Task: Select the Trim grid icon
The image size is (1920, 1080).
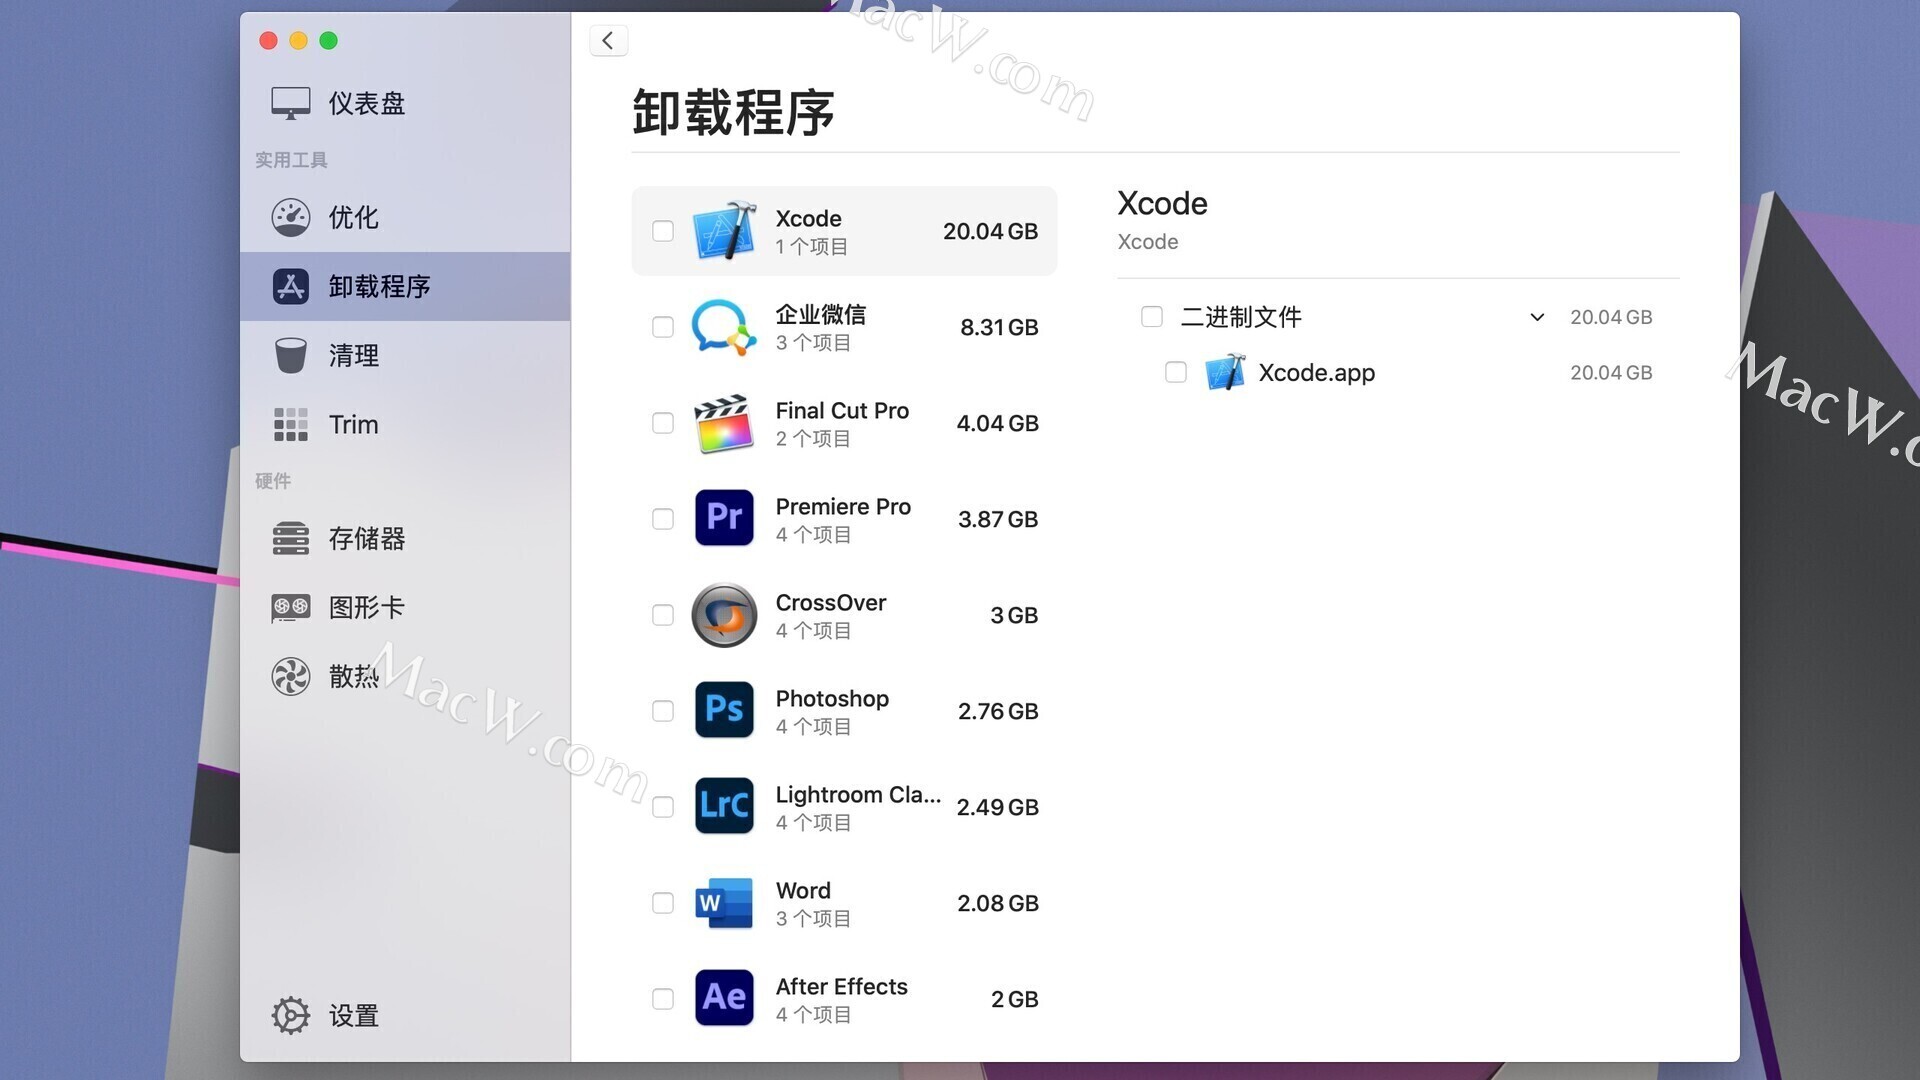Action: (290, 424)
